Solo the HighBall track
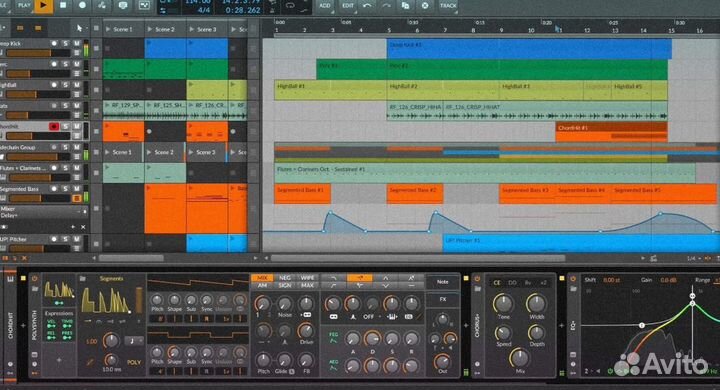720x390 pixels. (66, 85)
